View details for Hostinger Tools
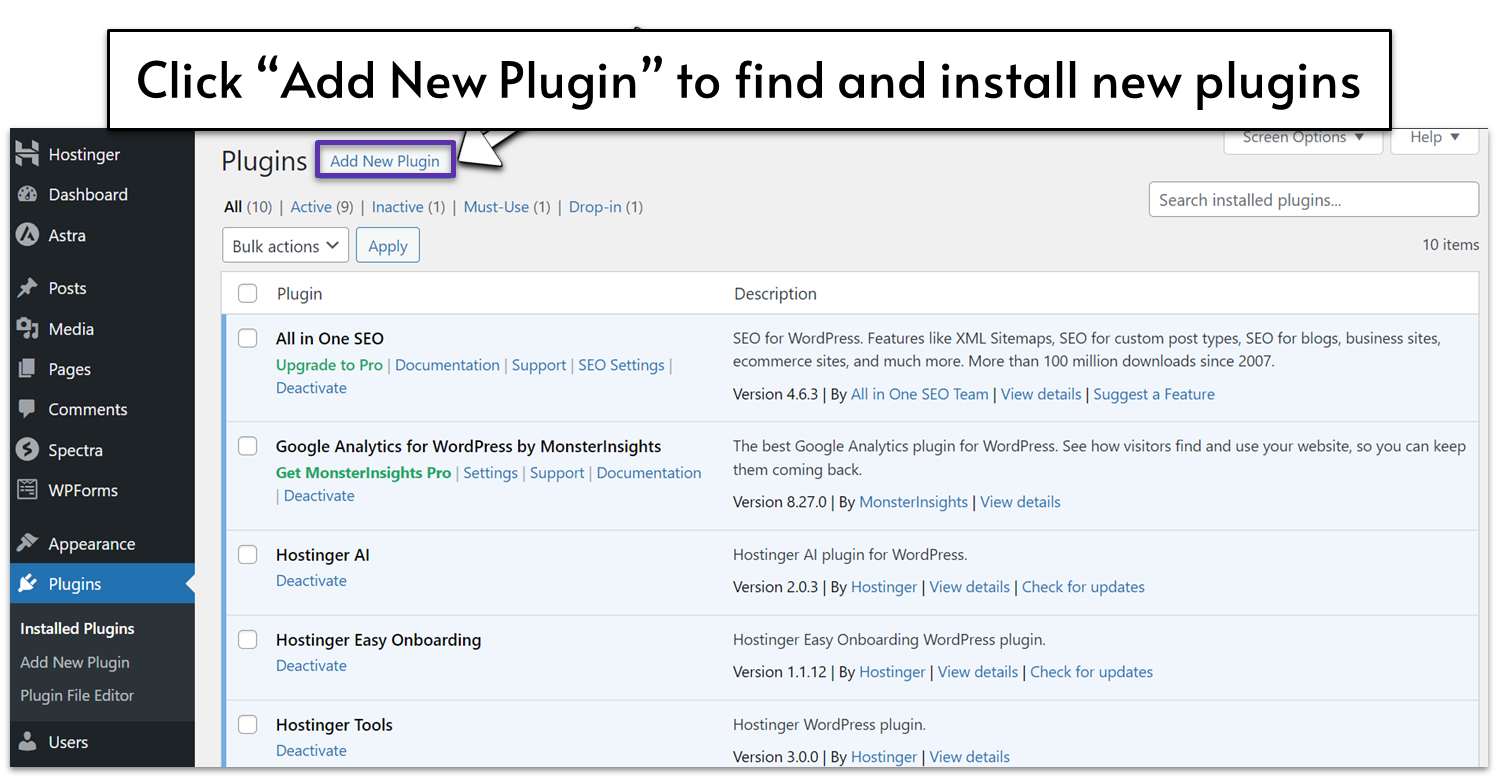1498x780 pixels. click(970, 757)
